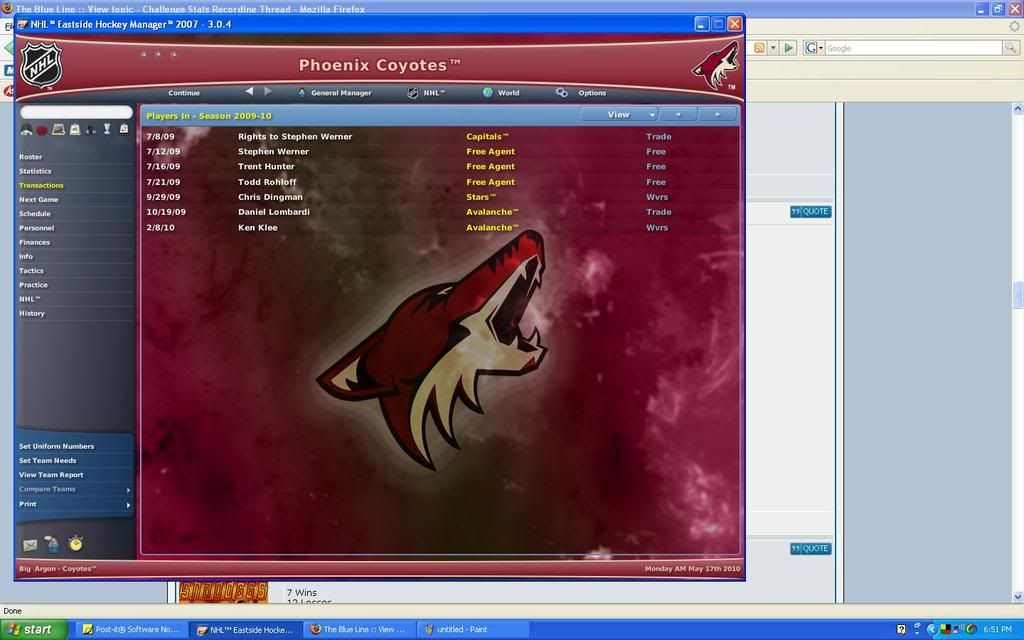This screenshot has height=640, width=1024.
Task: Click the Capitals team link
Action: click(x=487, y=136)
